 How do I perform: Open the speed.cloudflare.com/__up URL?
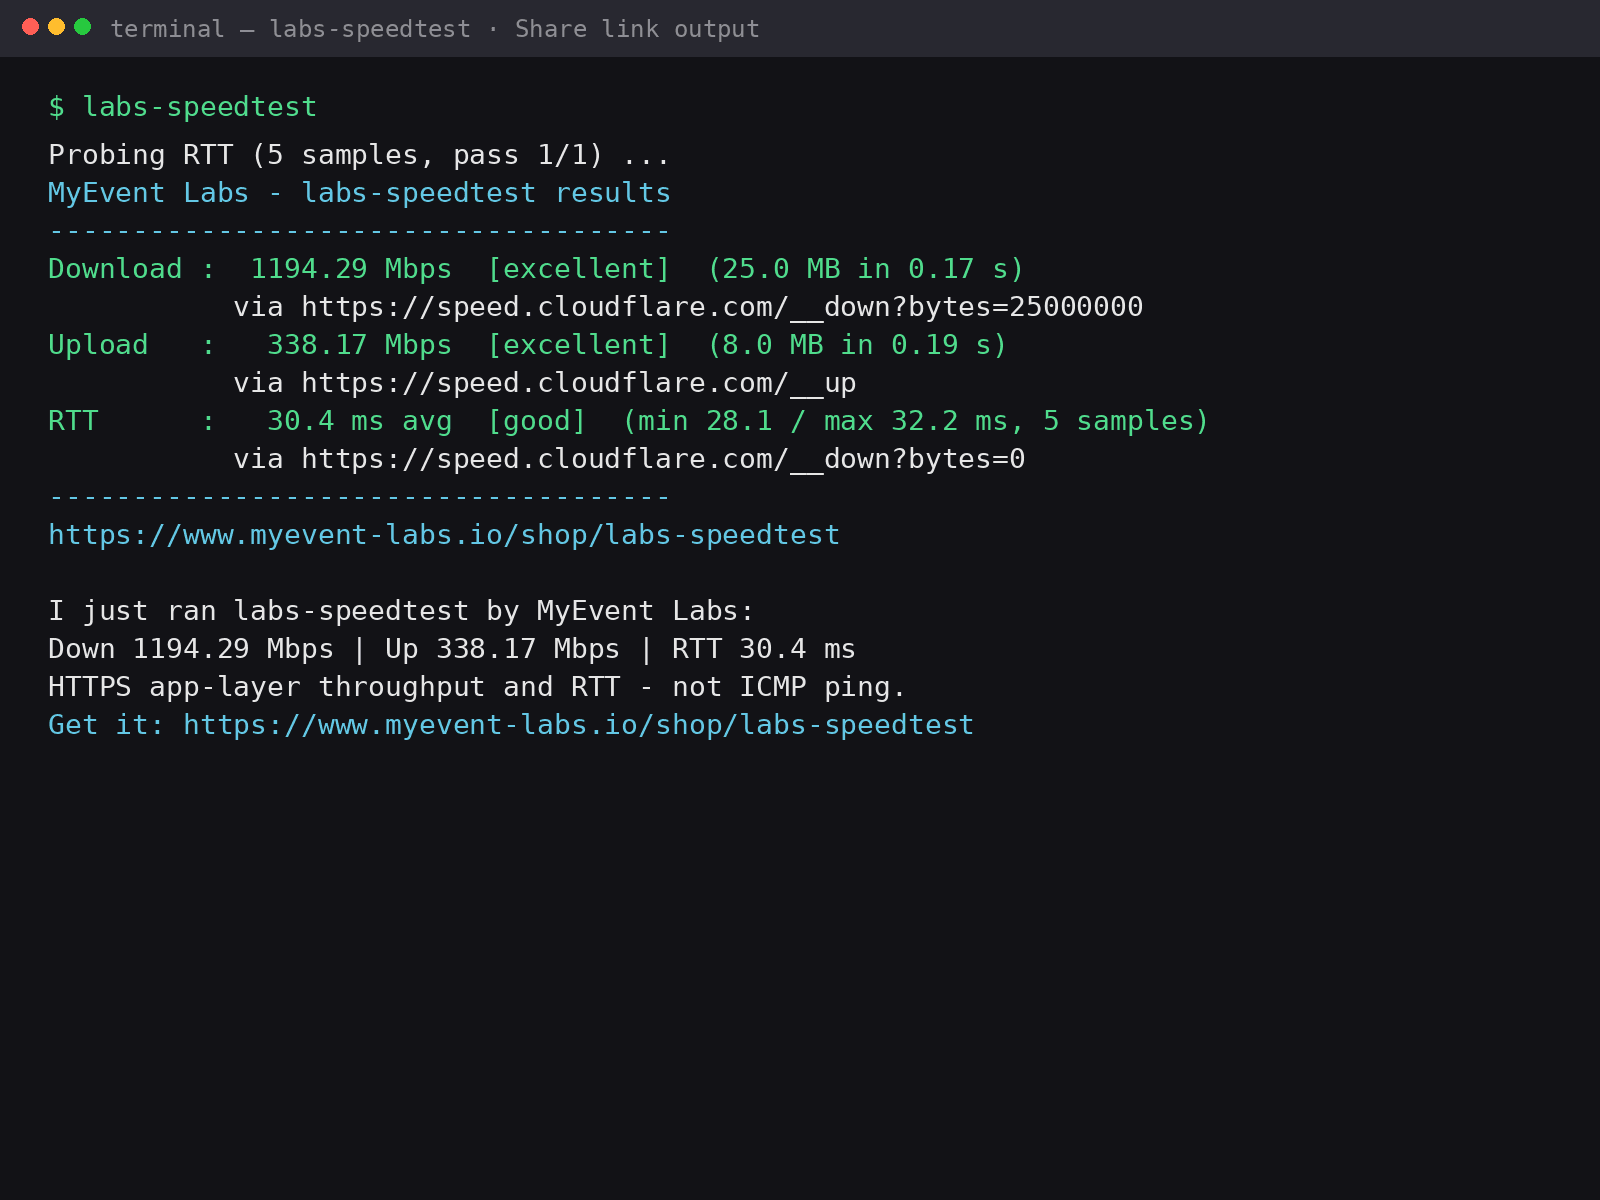click(578, 383)
